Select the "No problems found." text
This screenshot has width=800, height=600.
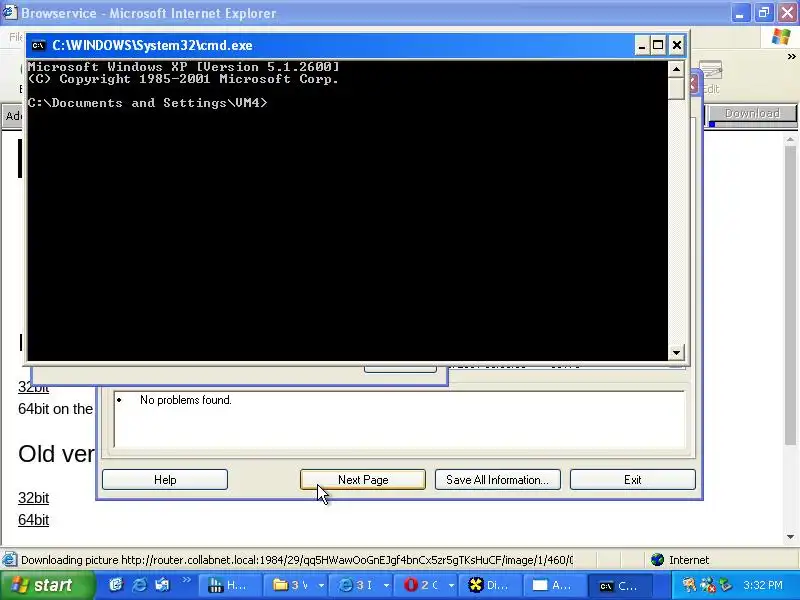point(186,400)
